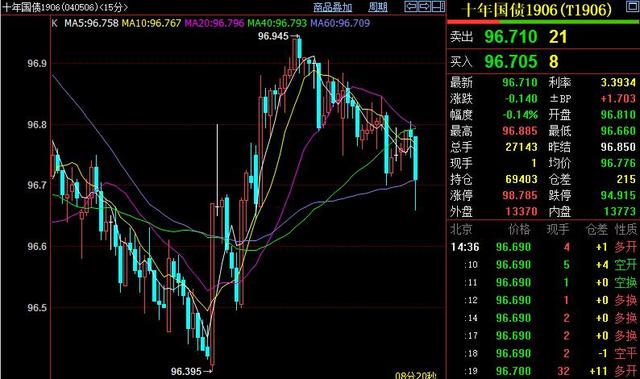Select the MA10:96.767 indicator label
The height and width of the screenshot is (379, 640).
point(151,23)
